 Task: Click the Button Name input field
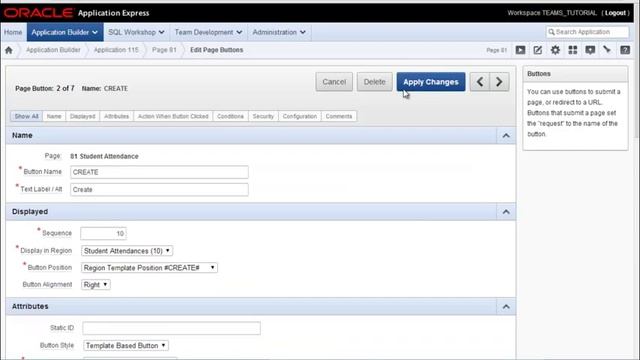[159, 172]
